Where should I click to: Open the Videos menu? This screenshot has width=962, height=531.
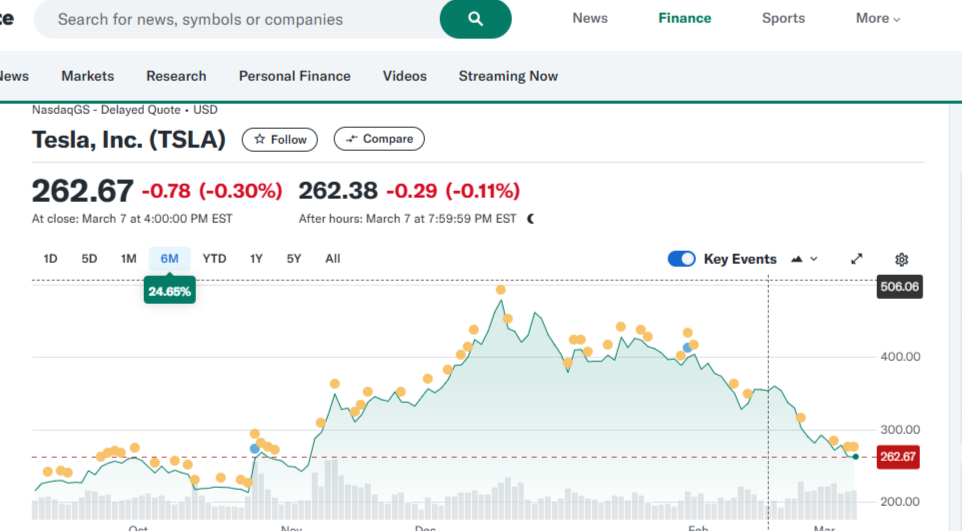point(405,76)
